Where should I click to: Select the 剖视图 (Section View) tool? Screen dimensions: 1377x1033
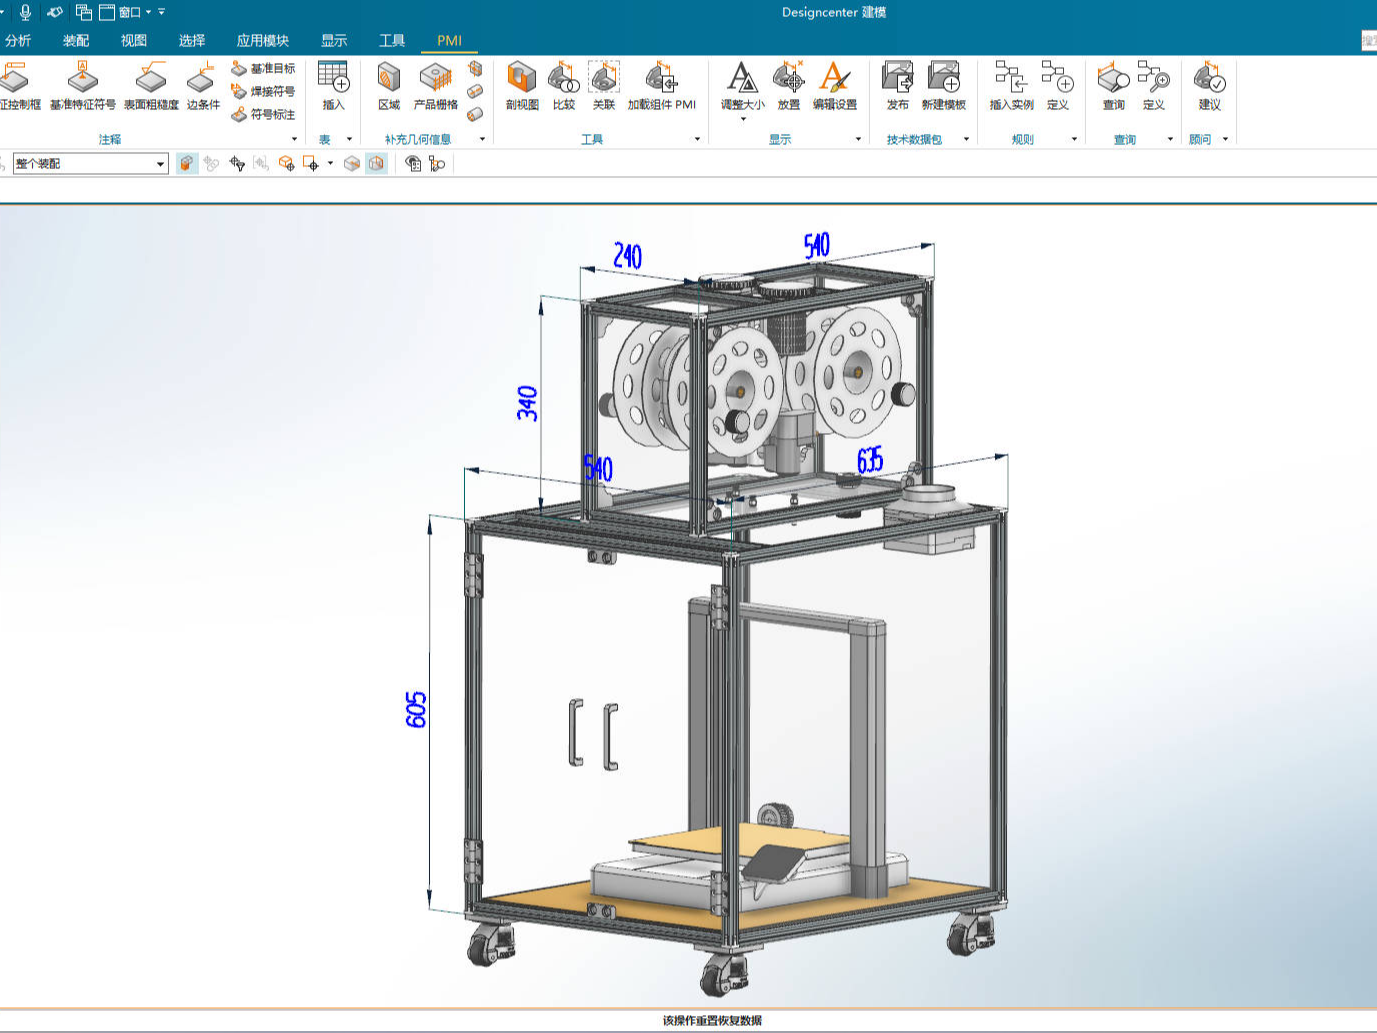520,85
